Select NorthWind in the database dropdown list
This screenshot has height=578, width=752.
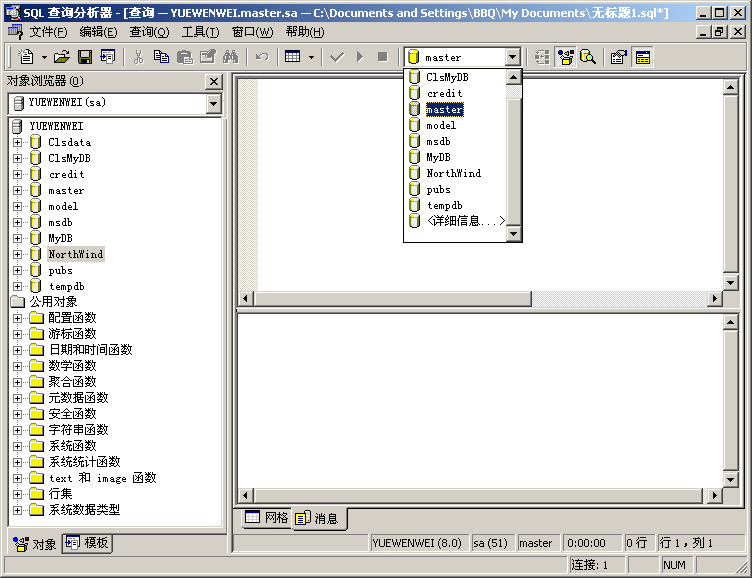[x=453, y=173]
